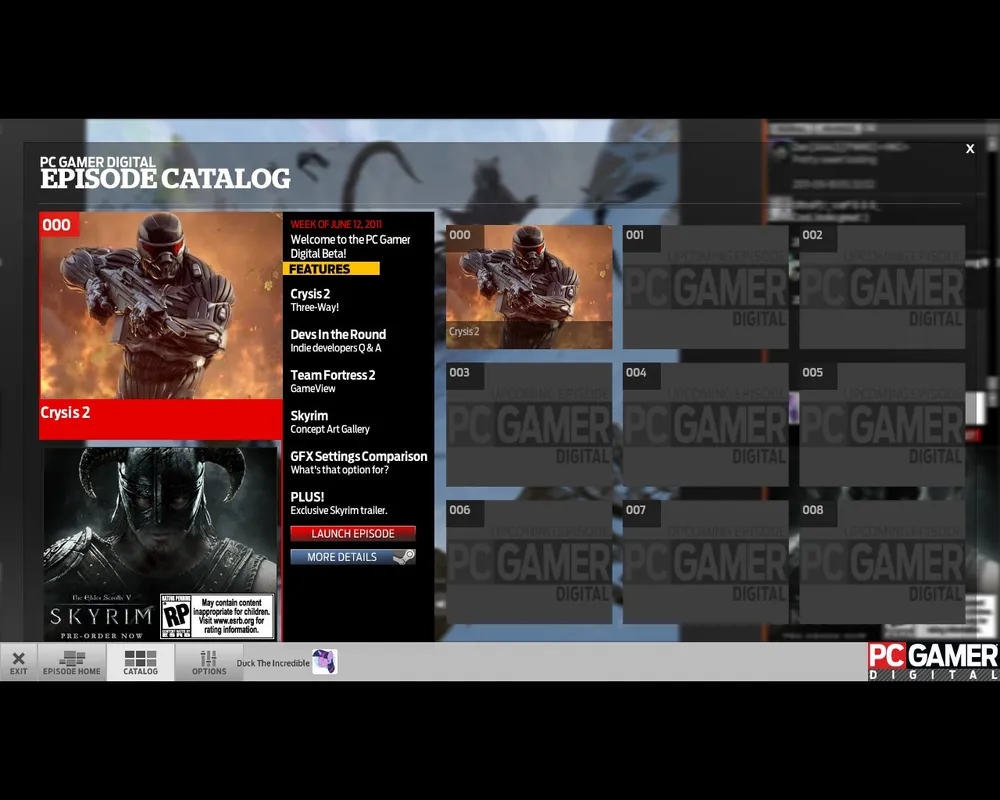The width and height of the screenshot is (1000, 800).
Task: Select upcoming episode 006 tile
Action: point(529,561)
